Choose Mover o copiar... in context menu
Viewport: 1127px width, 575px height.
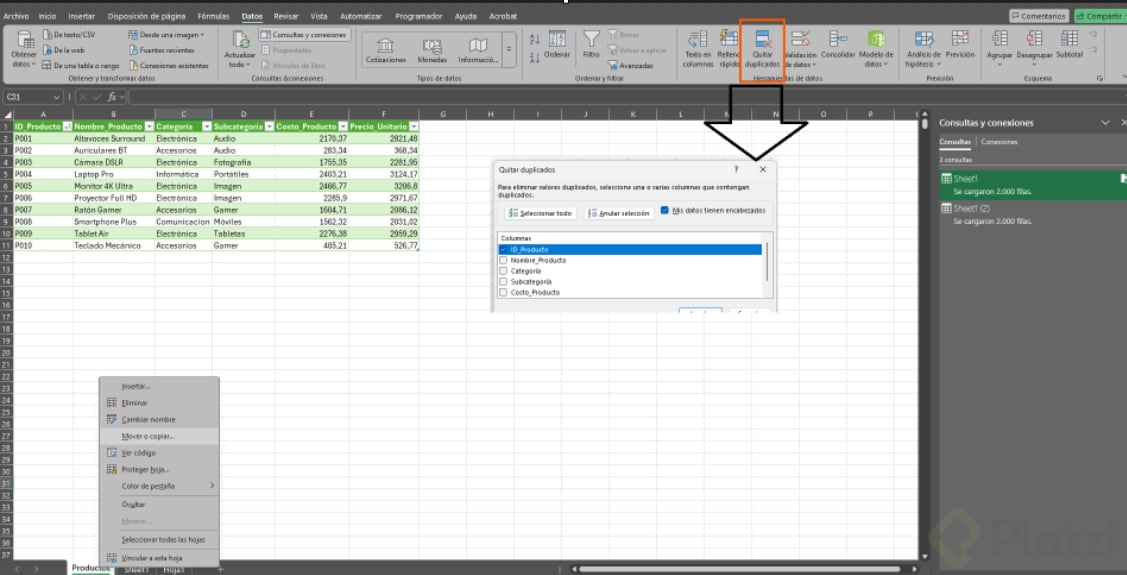click(x=159, y=436)
